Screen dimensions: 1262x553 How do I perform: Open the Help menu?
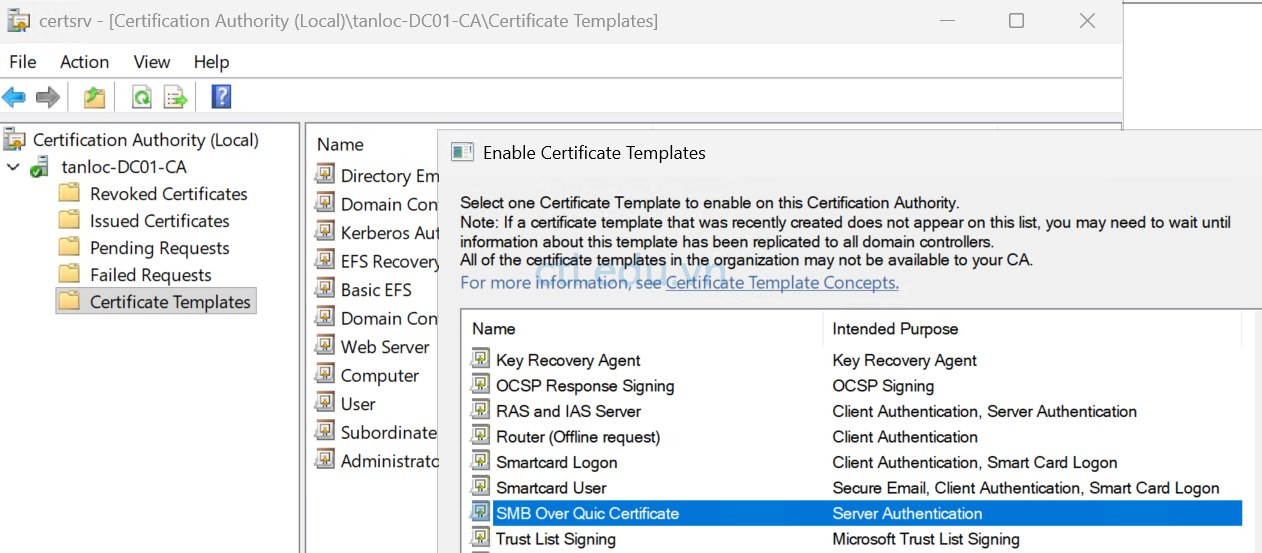[211, 62]
